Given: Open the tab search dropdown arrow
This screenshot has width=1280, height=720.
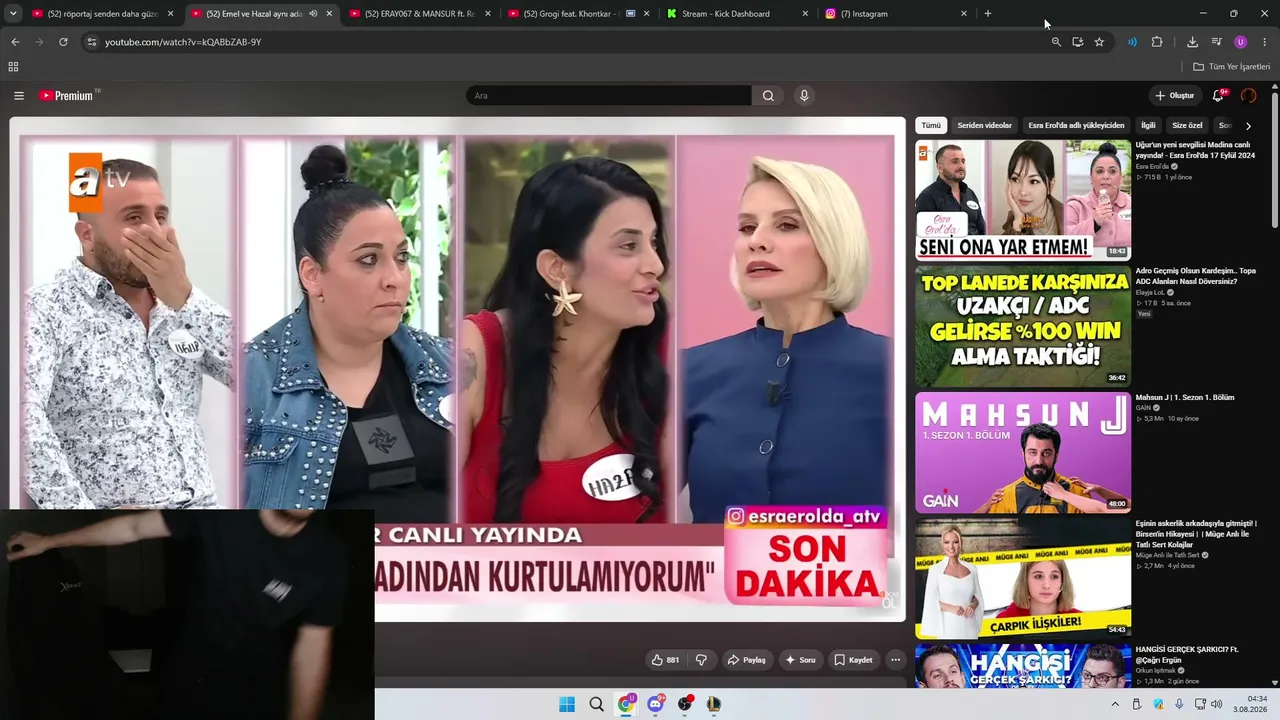Looking at the screenshot, I should (x=13, y=14).
